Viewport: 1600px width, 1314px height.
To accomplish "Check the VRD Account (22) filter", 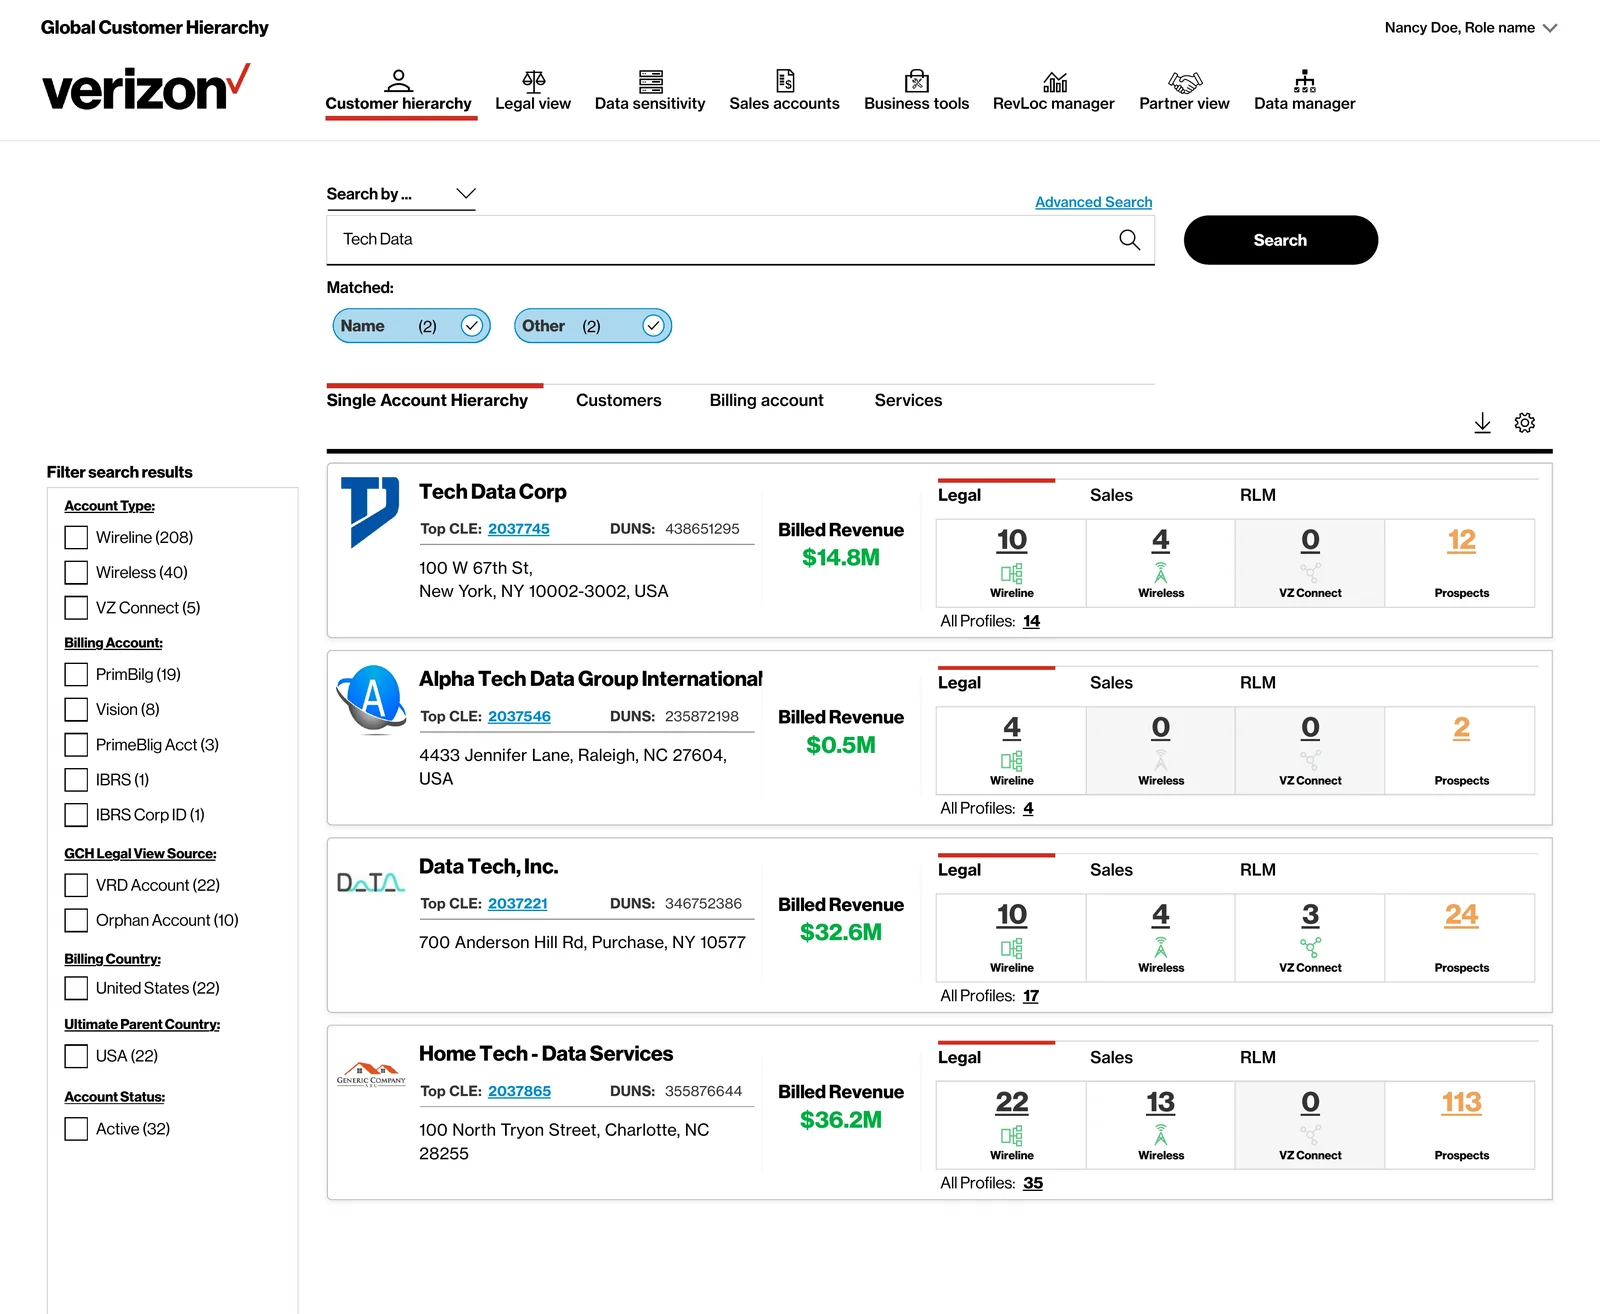I will click(x=76, y=886).
